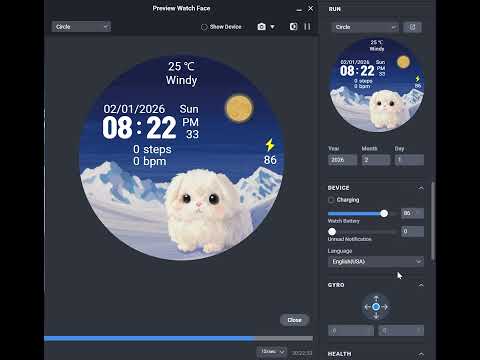Open the Circle shape dropdown in Preview window
Image resolution: width=480 pixels, height=360 pixels.
pyautogui.click(x=81, y=27)
